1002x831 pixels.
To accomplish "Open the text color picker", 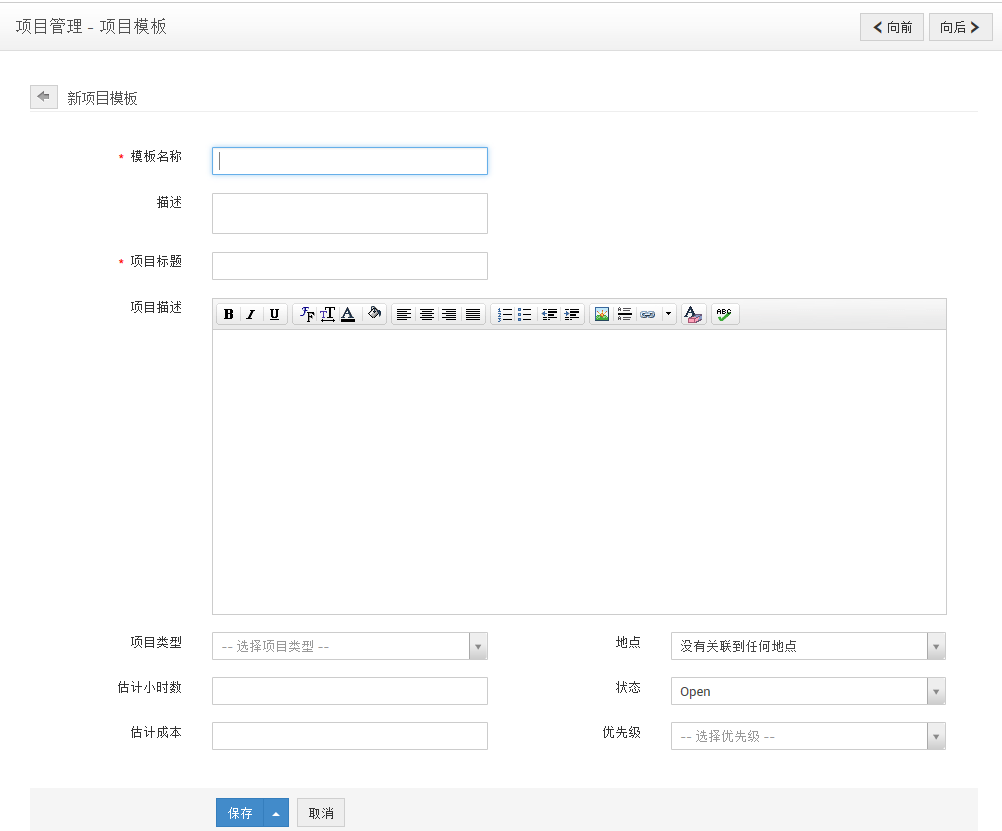I will (348, 314).
